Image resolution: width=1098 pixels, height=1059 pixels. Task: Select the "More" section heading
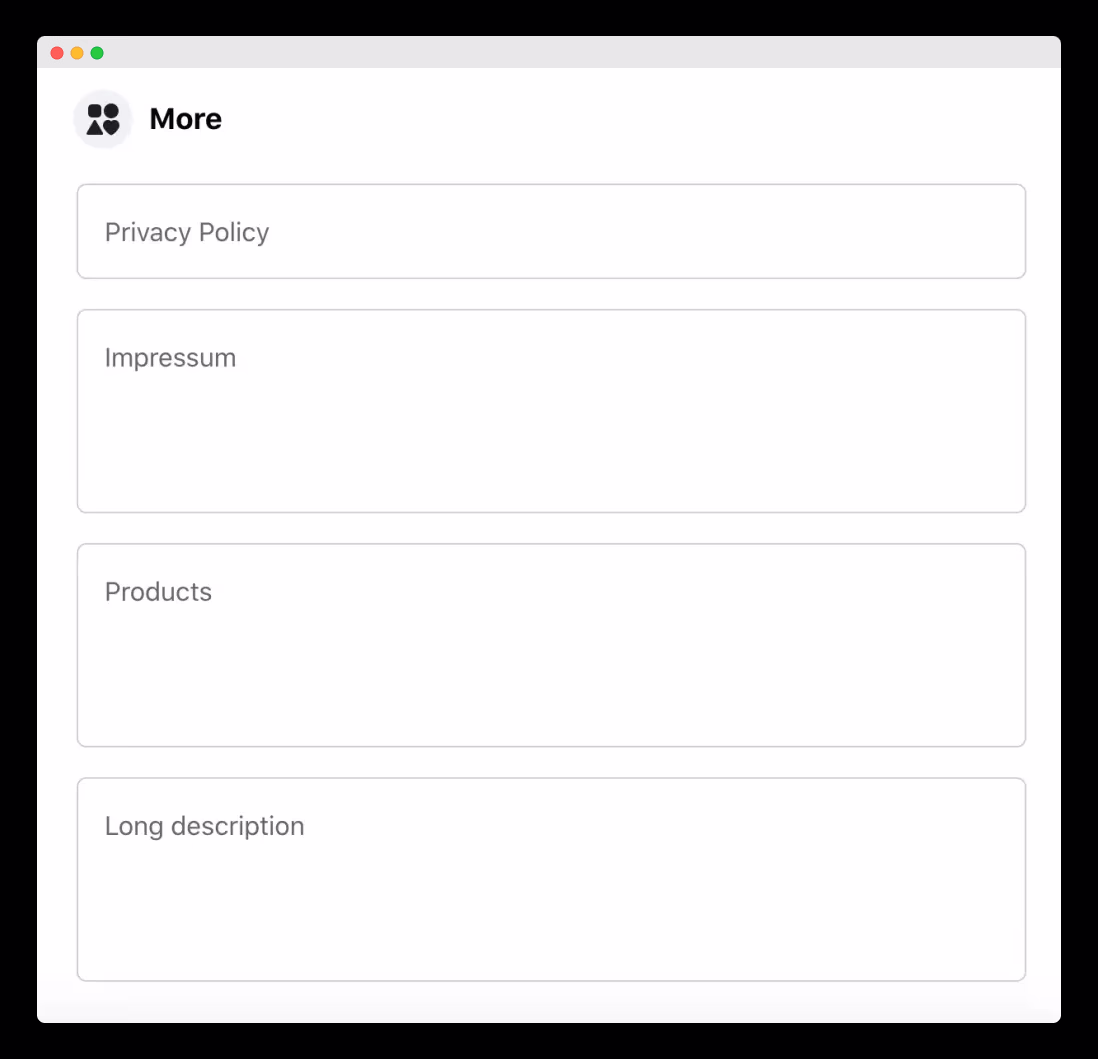(186, 119)
